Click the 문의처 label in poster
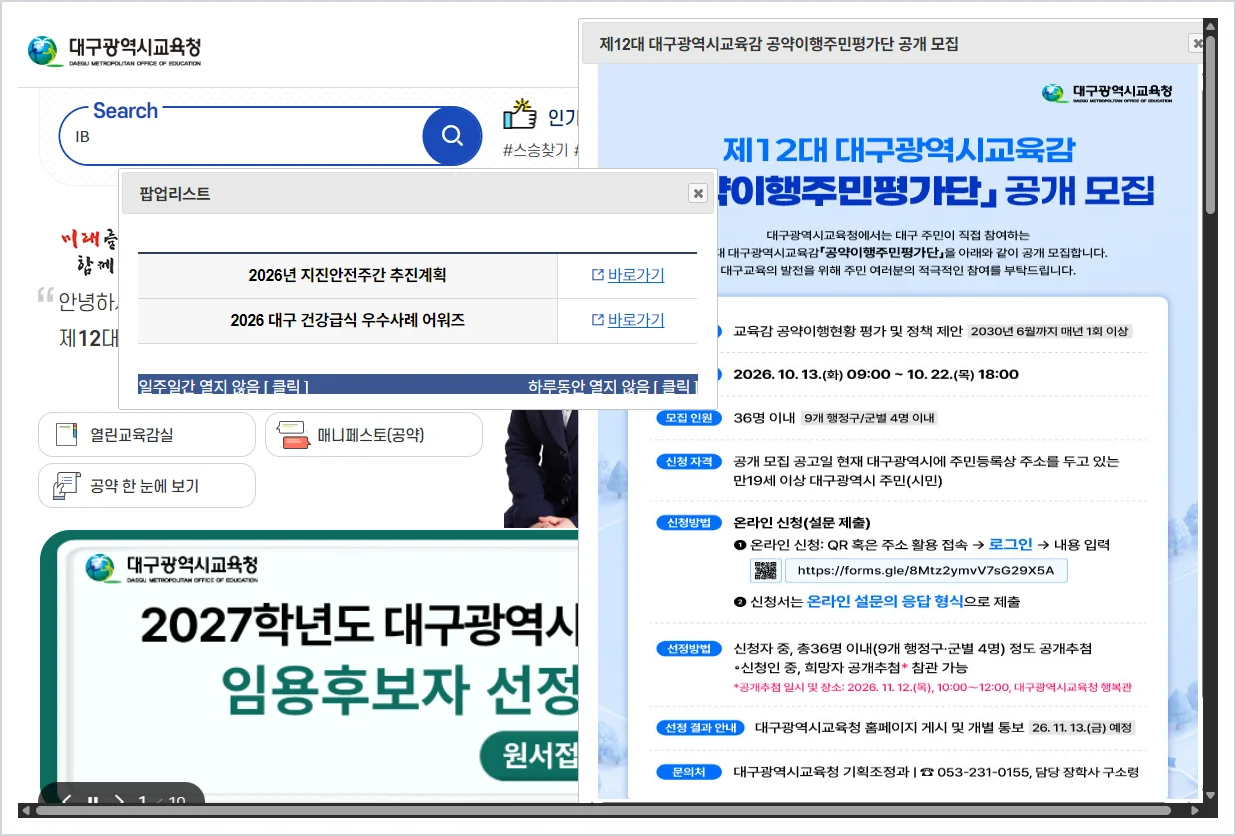Viewport: 1236px width, 836px height. [x=688, y=772]
